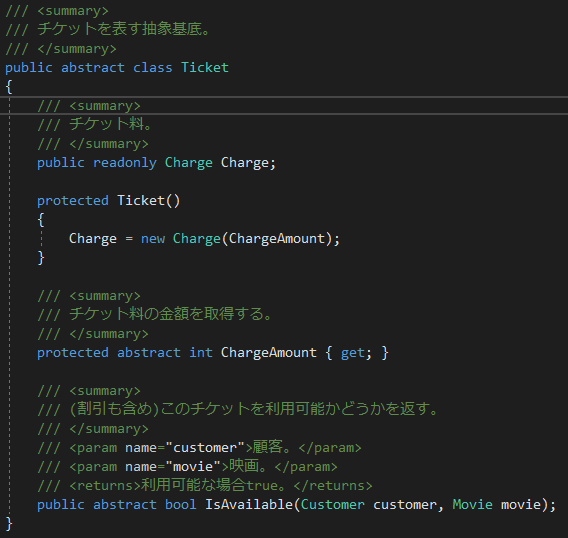Click the IsAvailable method name
The height and width of the screenshot is (538, 568).
(x=248, y=505)
